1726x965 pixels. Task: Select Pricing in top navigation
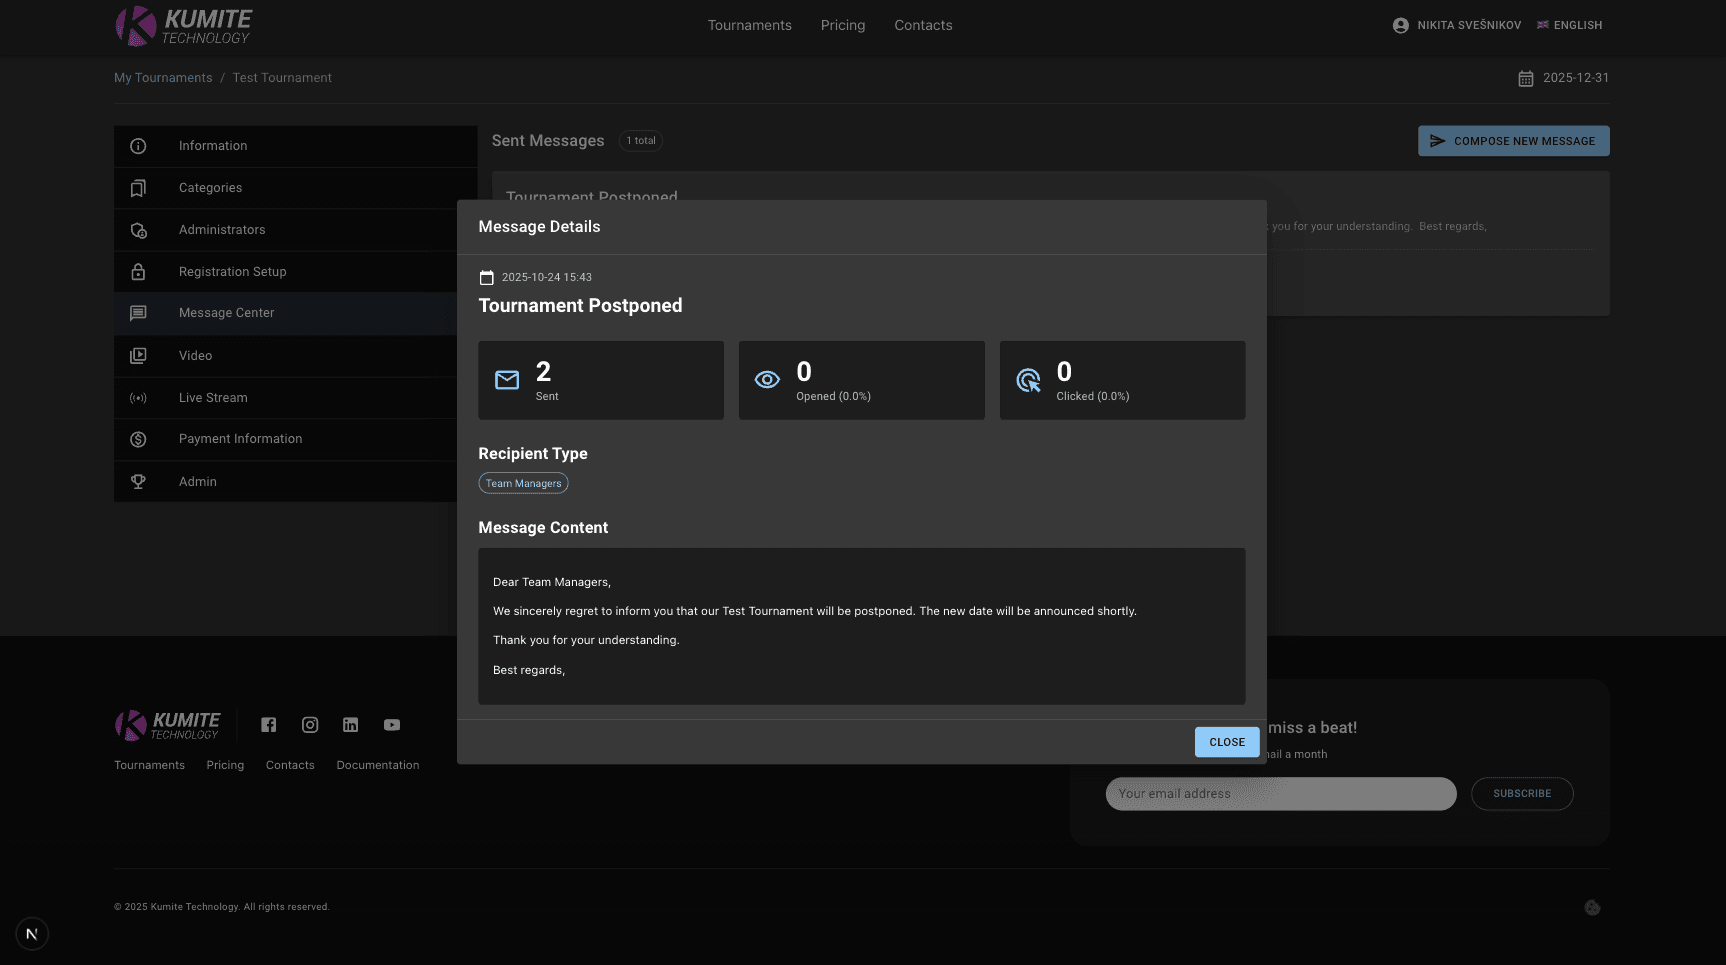pos(842,24)
